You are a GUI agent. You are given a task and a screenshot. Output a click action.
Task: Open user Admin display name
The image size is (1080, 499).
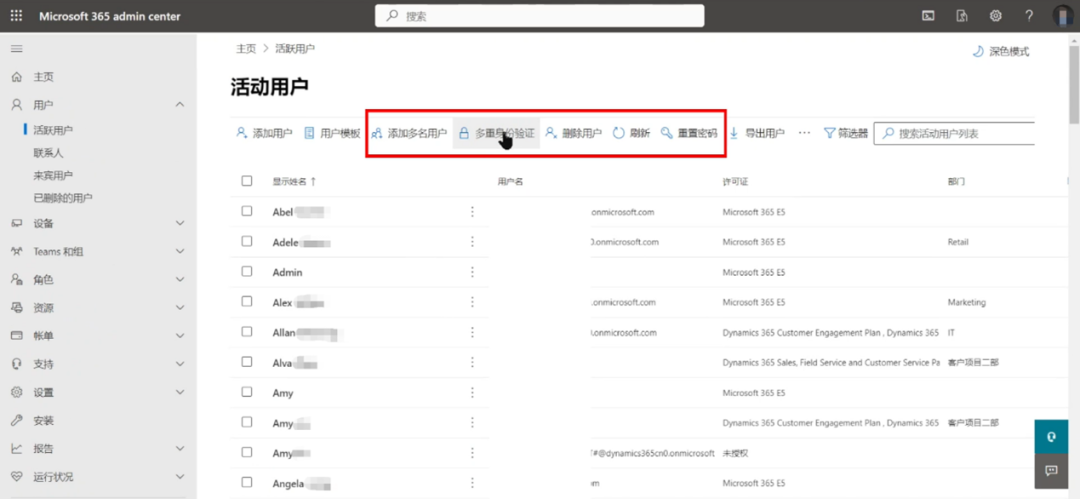[288, 272]
